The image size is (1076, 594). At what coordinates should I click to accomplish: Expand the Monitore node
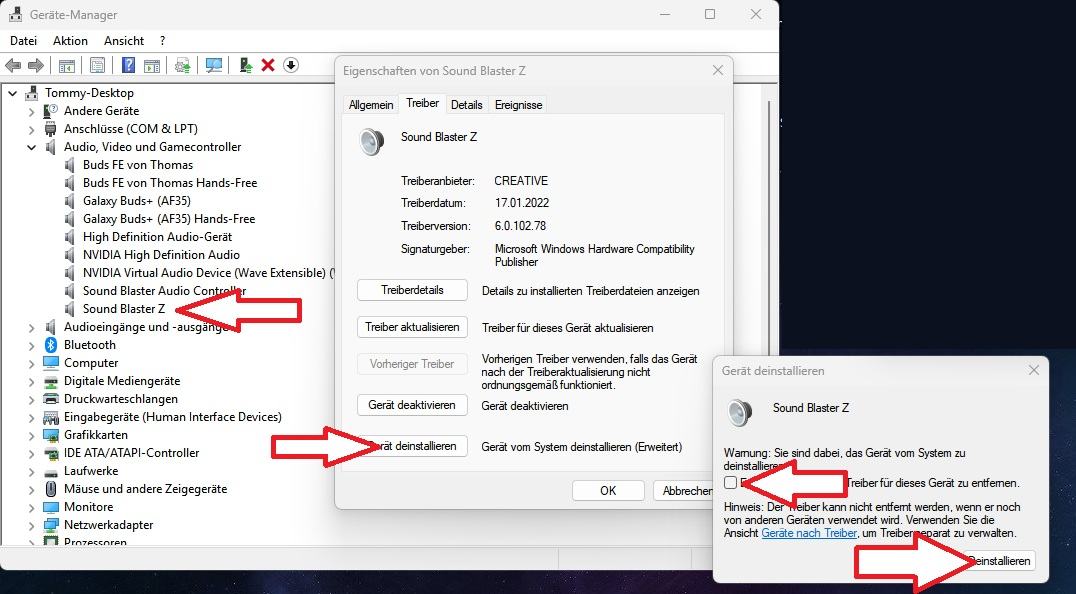click(x=32, y=508)
